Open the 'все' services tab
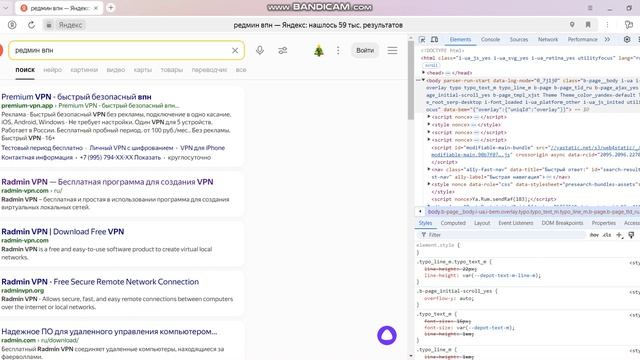The height and width of the screenshot is (360, 640). coord(241,70)
